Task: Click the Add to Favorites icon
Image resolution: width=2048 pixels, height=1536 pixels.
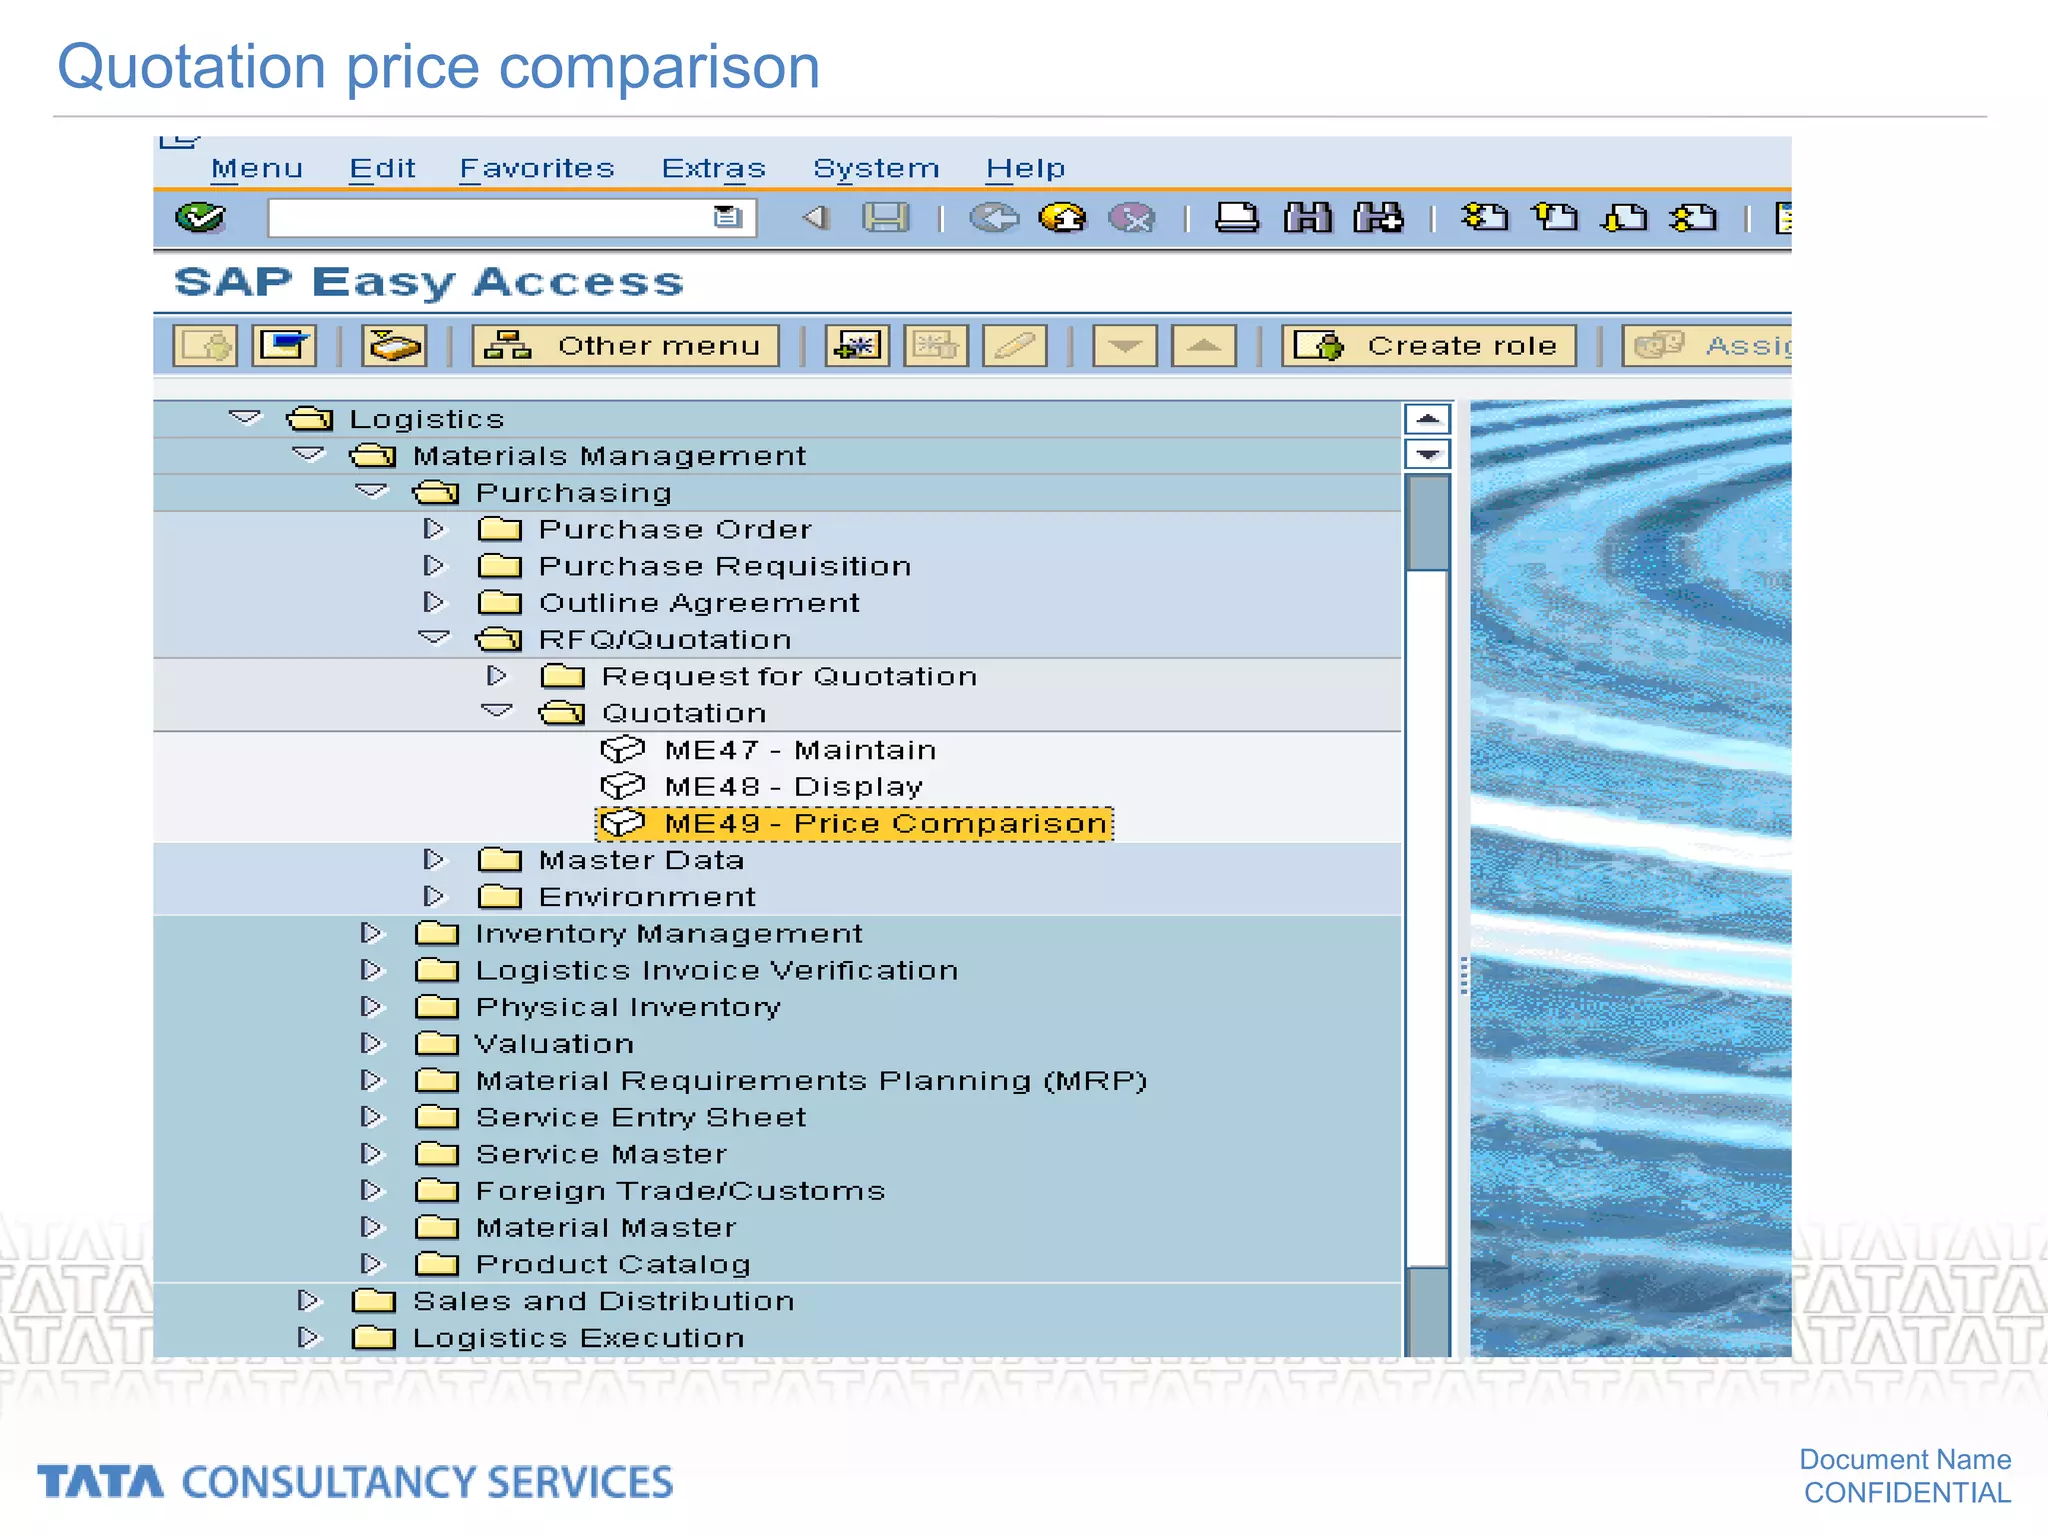Action: (x=857, y=346)
